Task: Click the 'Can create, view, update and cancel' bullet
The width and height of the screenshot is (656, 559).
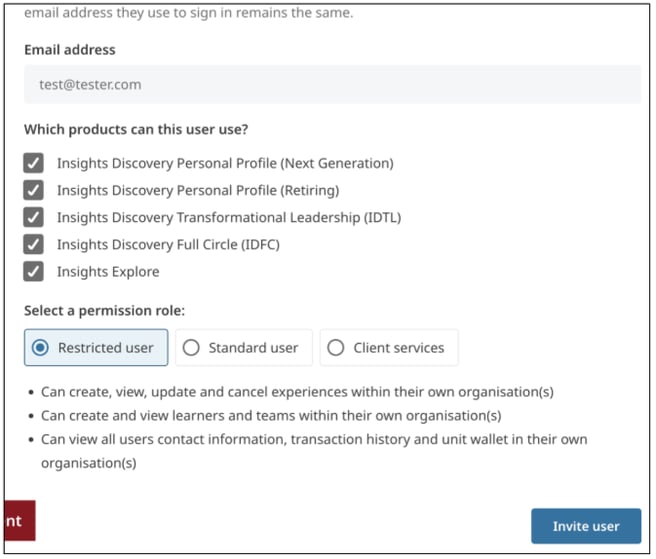Action: 297,392
